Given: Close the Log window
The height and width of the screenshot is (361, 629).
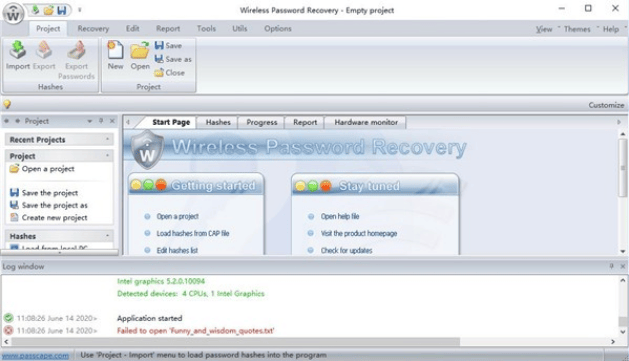Looking at the screenshot, I should pos(623,266).
